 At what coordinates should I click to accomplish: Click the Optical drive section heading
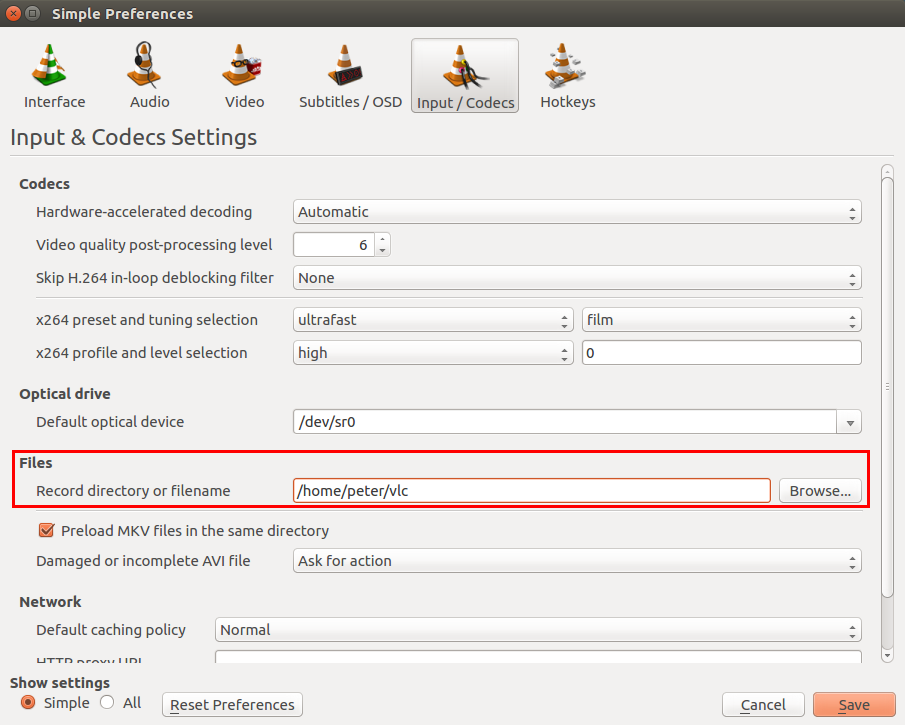pyautogui.click(x=65, y=394)
